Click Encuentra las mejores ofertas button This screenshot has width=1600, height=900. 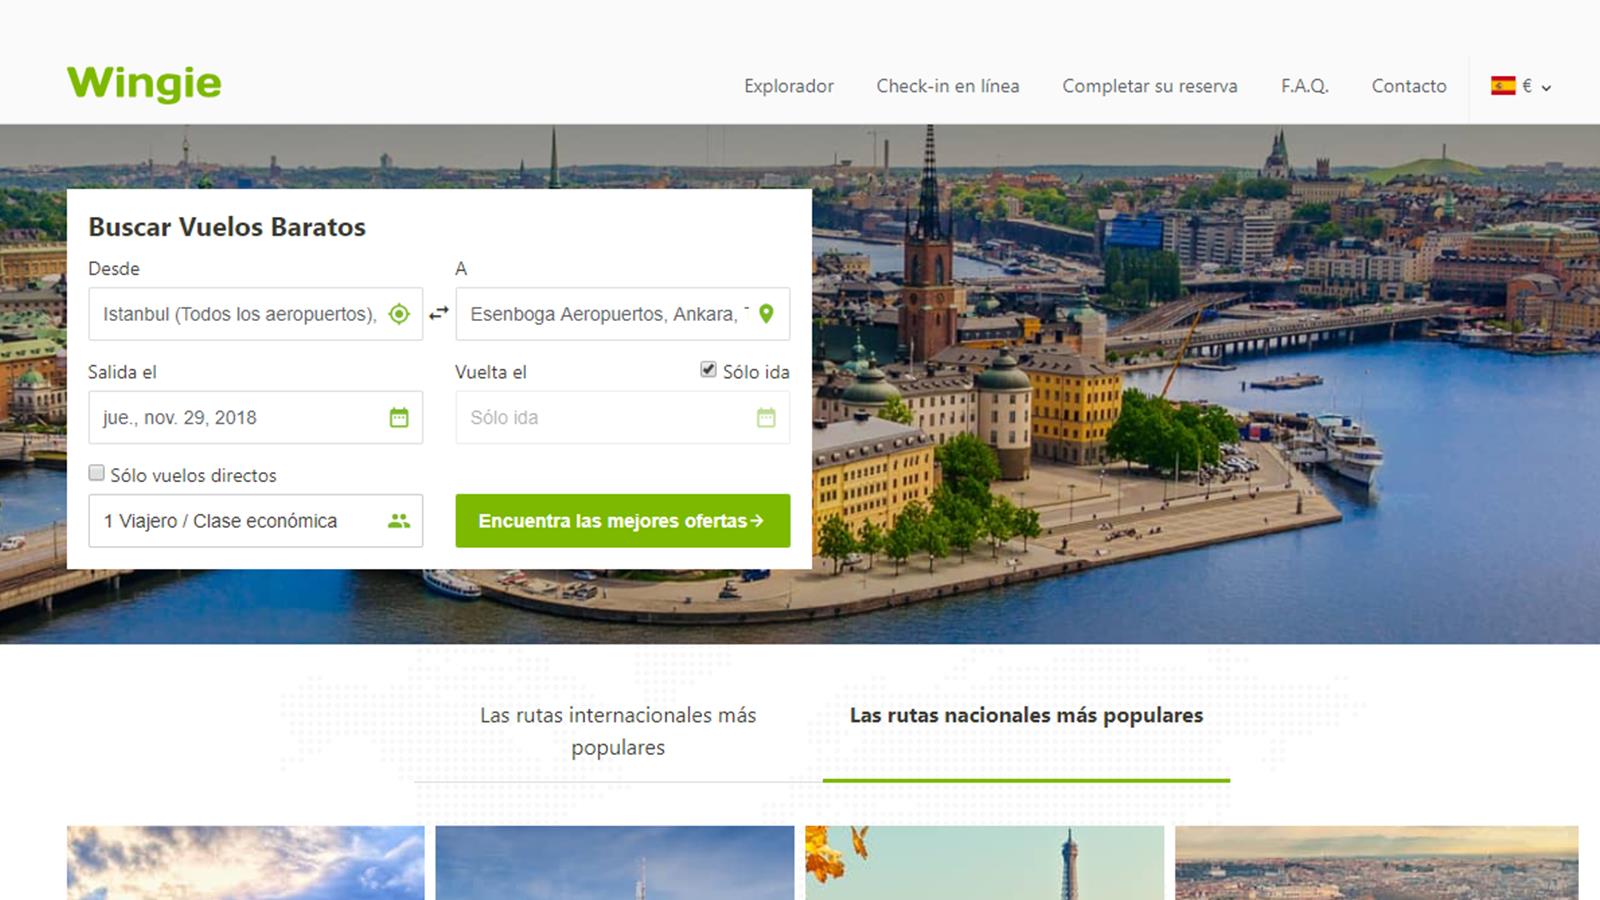622,521
